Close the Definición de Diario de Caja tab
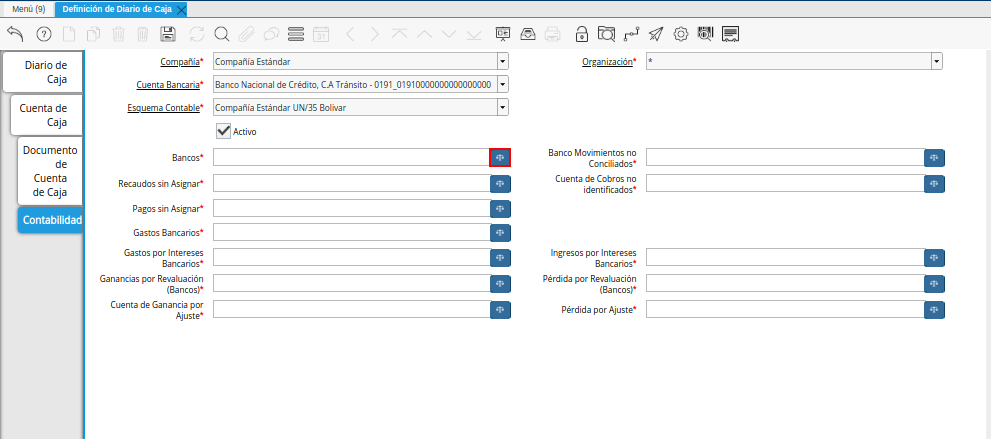 (x=181, y=10)
